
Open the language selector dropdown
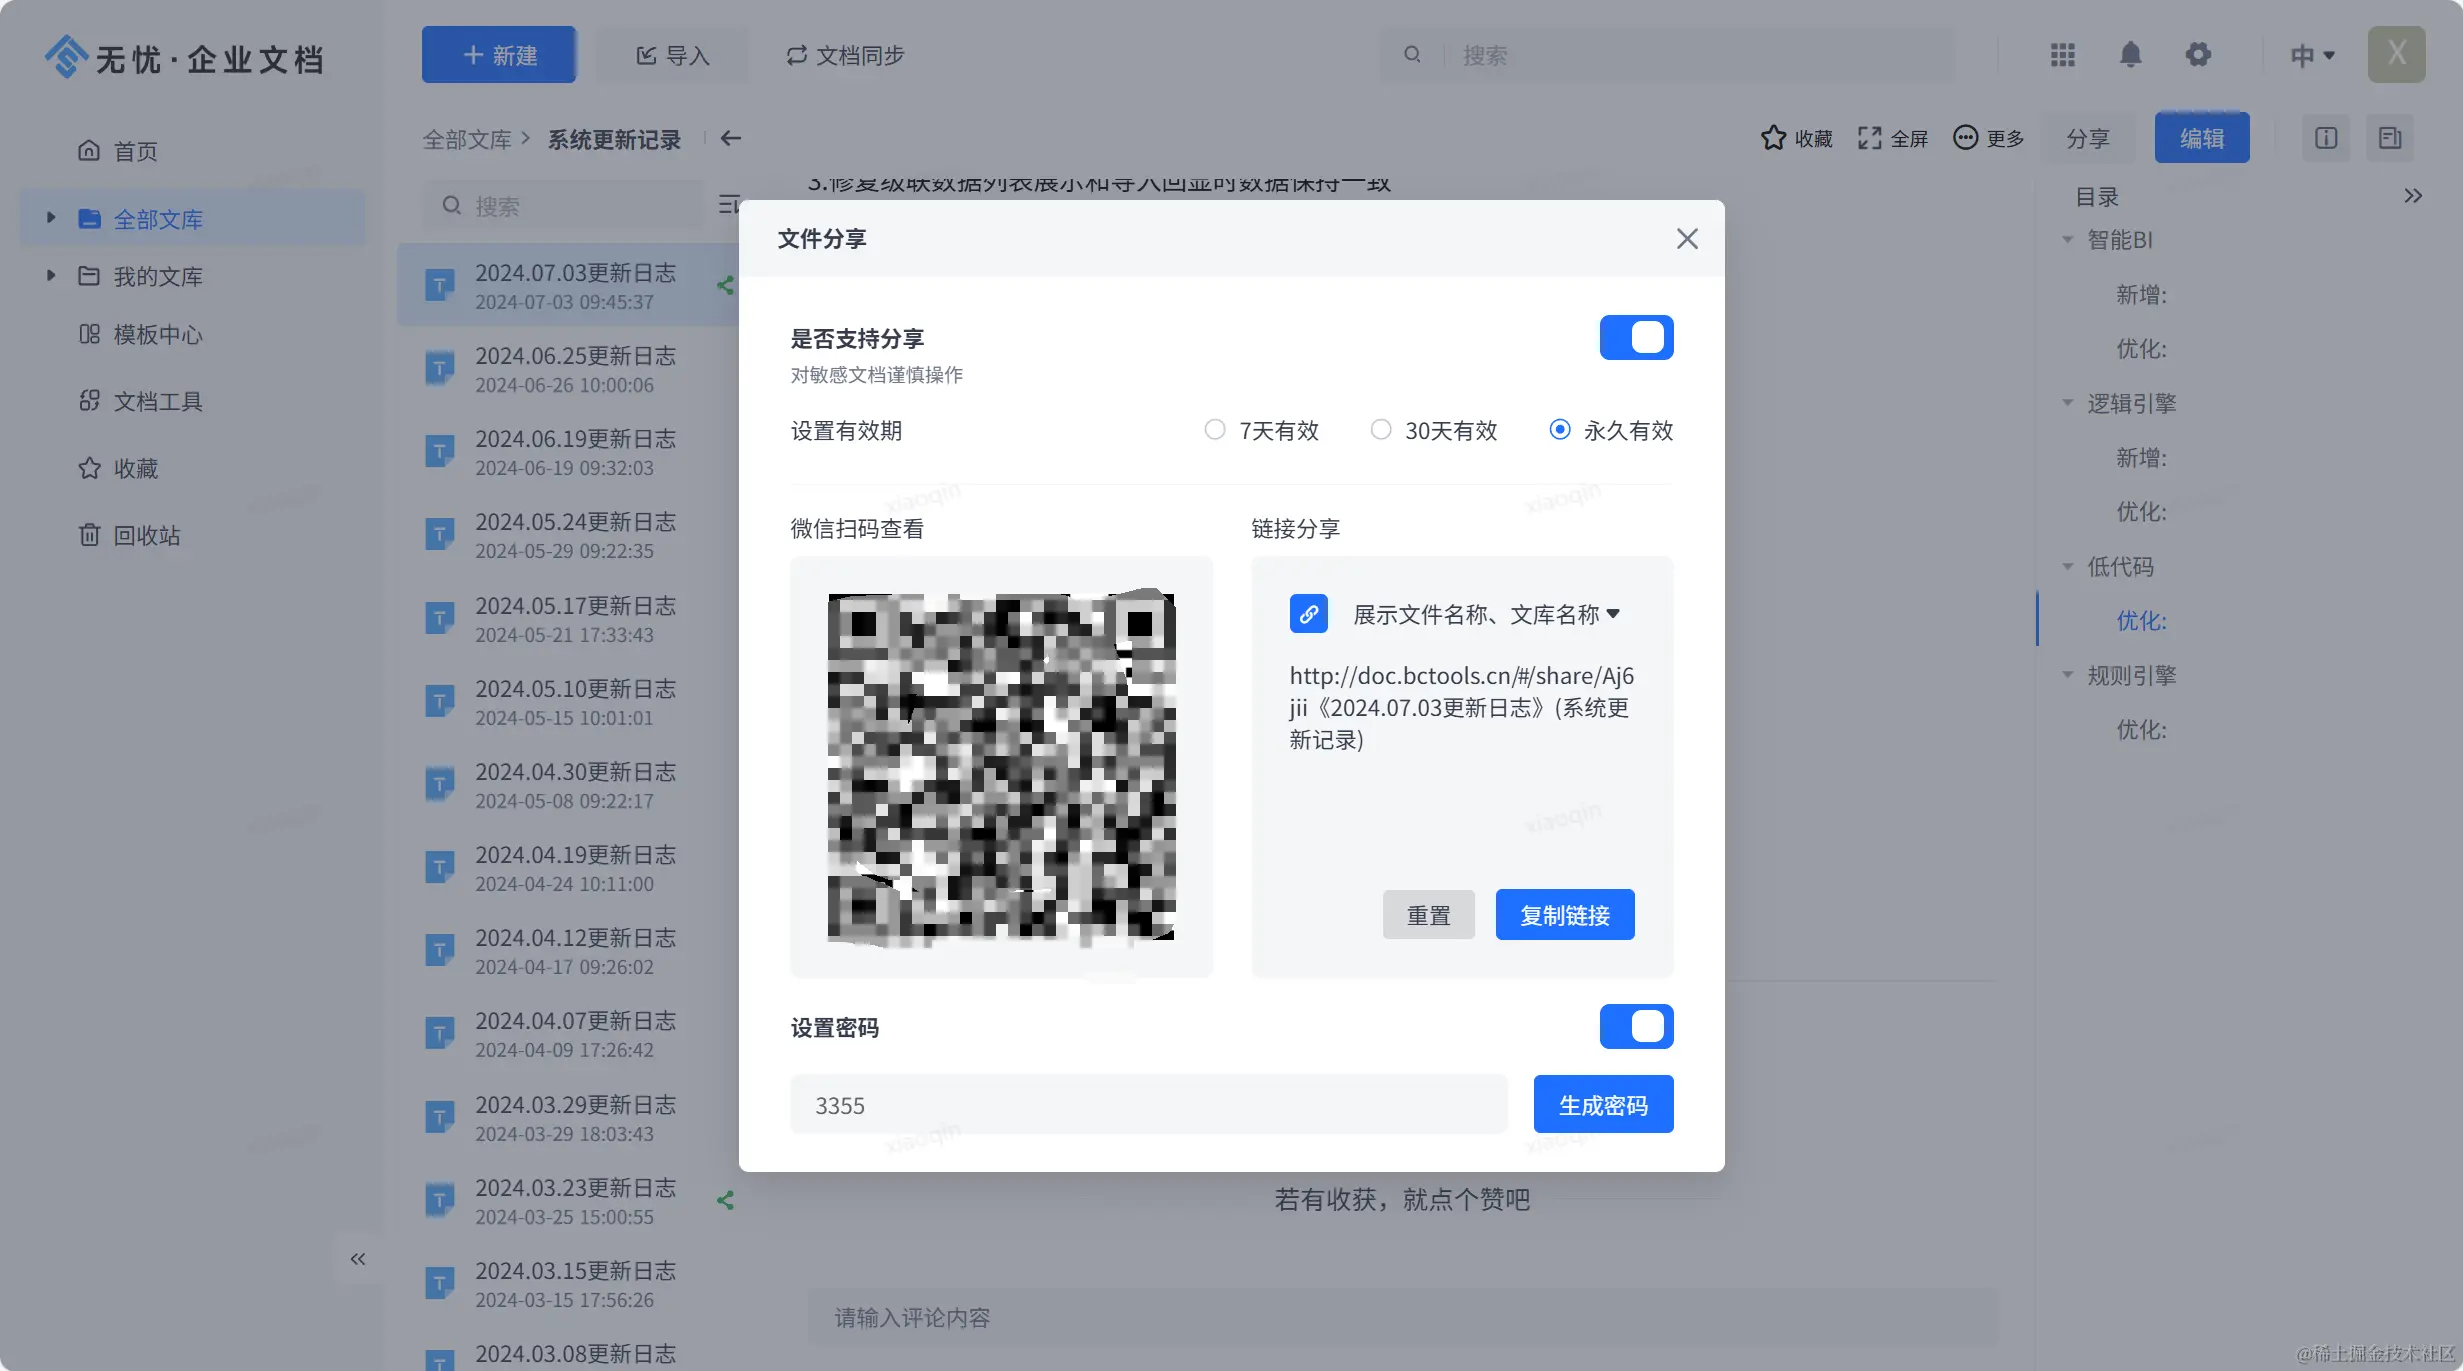point(2312,56)
